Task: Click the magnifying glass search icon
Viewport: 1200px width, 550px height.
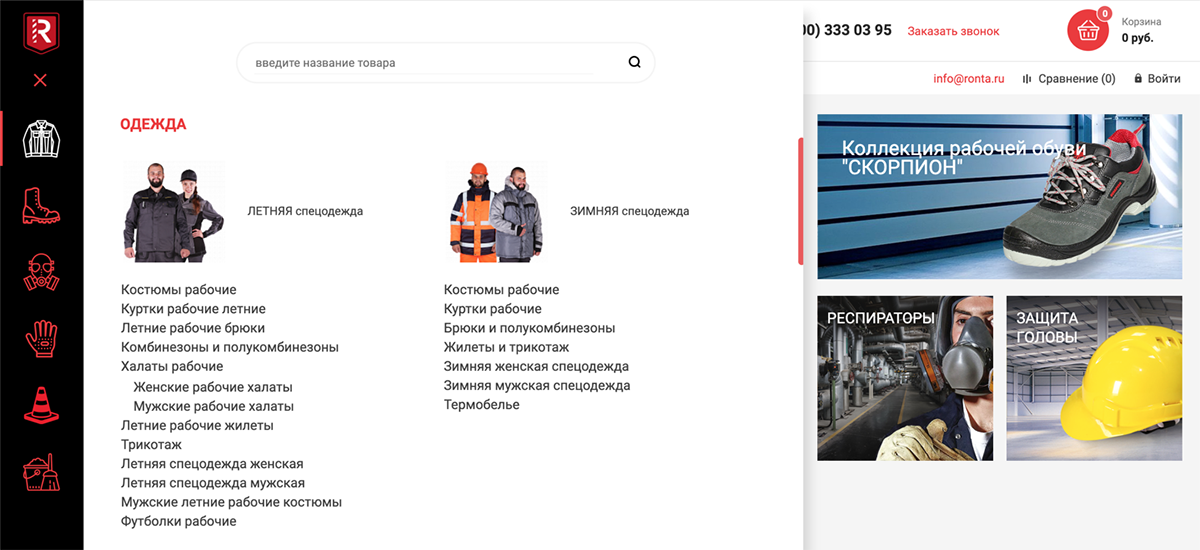Action: tap(634, 62)
